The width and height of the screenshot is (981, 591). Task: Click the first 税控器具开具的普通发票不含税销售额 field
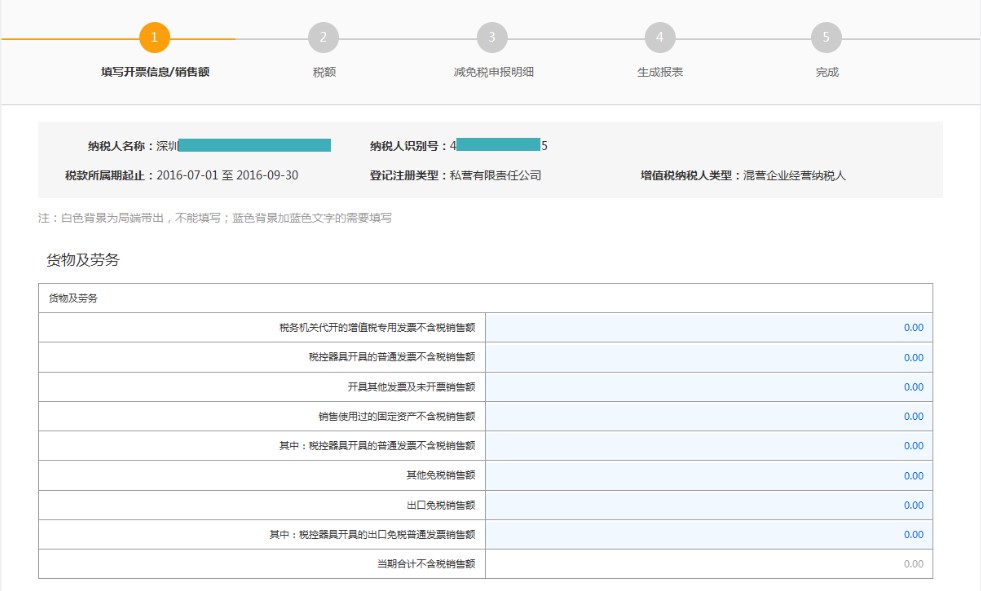[x=709, y=357]
